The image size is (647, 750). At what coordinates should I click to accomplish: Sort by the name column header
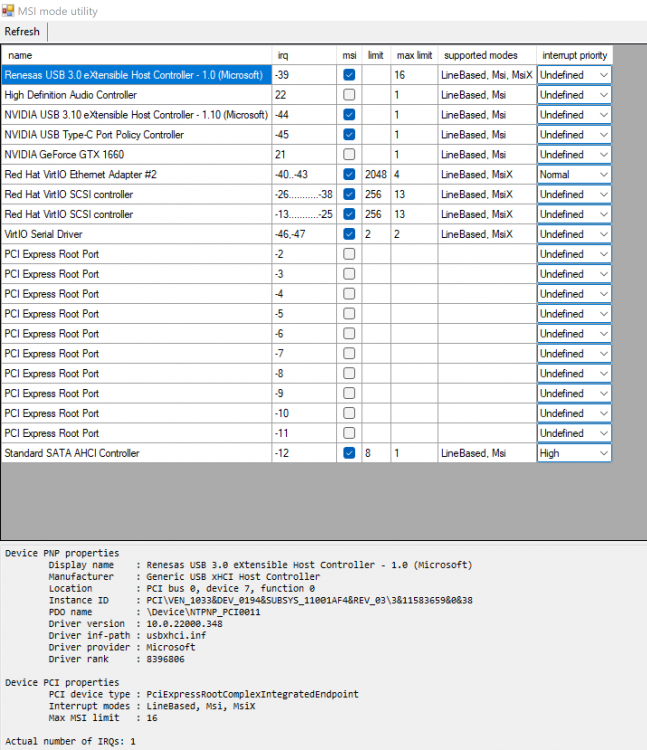tap(137, 55)
